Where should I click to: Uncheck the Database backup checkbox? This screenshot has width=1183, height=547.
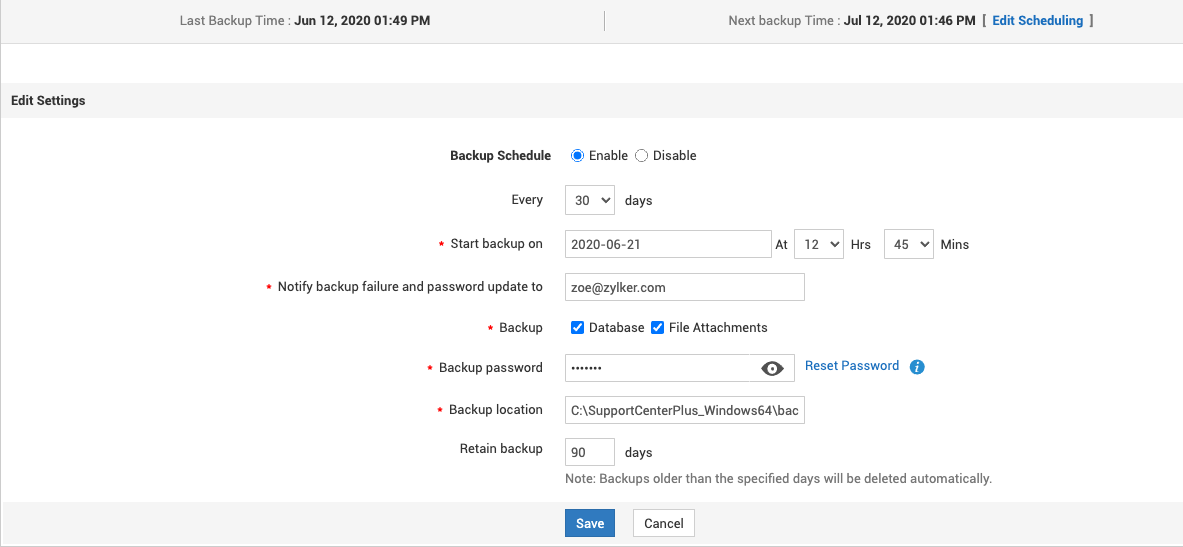pyautogui.click(x=578, y=328)
